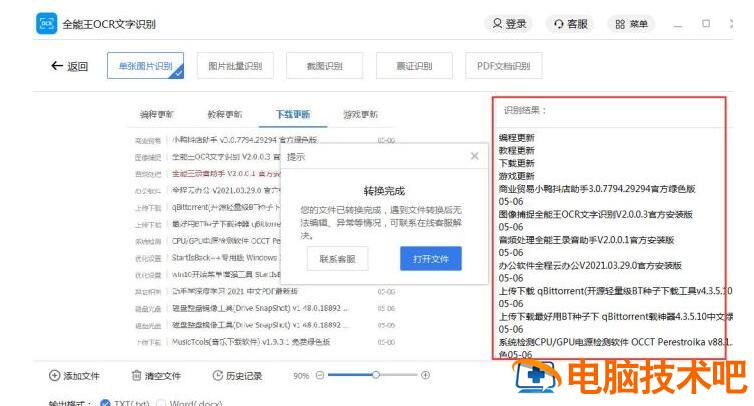
Task: Click the OCR app logo icon
Action: pos(46,24)
